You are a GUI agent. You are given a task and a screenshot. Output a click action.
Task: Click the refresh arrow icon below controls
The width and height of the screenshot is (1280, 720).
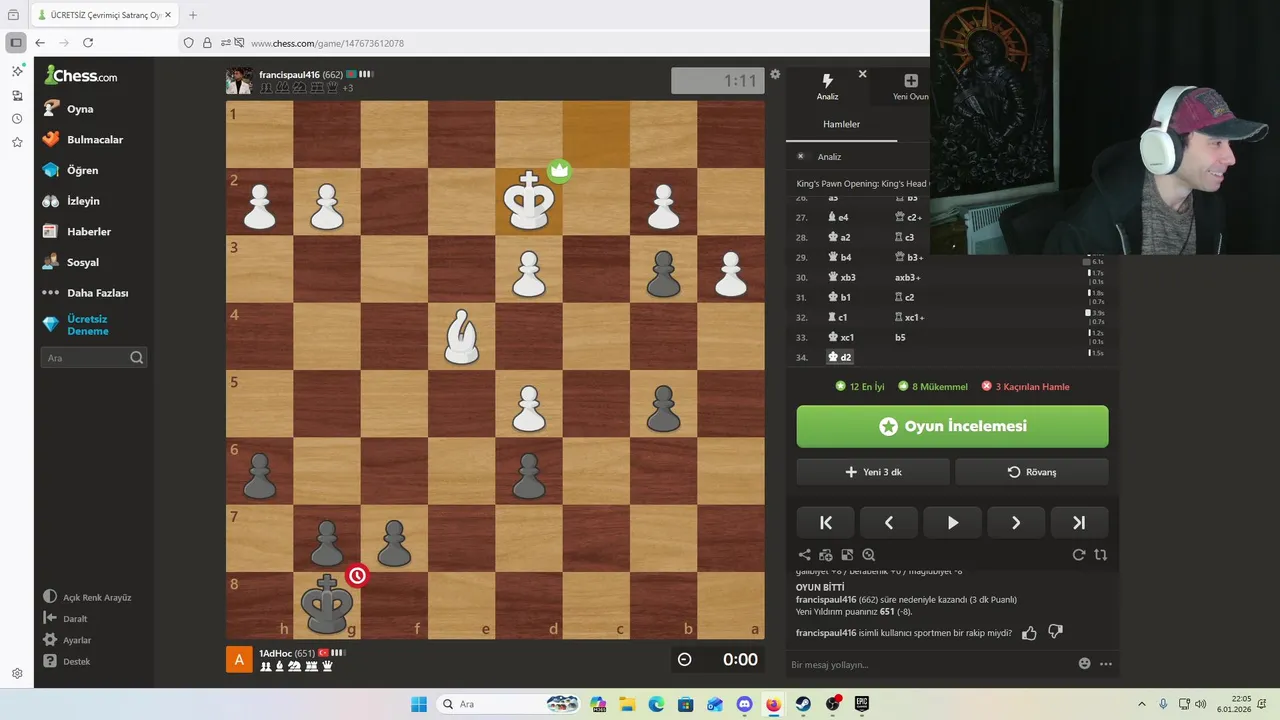(x=1079, y=555)
